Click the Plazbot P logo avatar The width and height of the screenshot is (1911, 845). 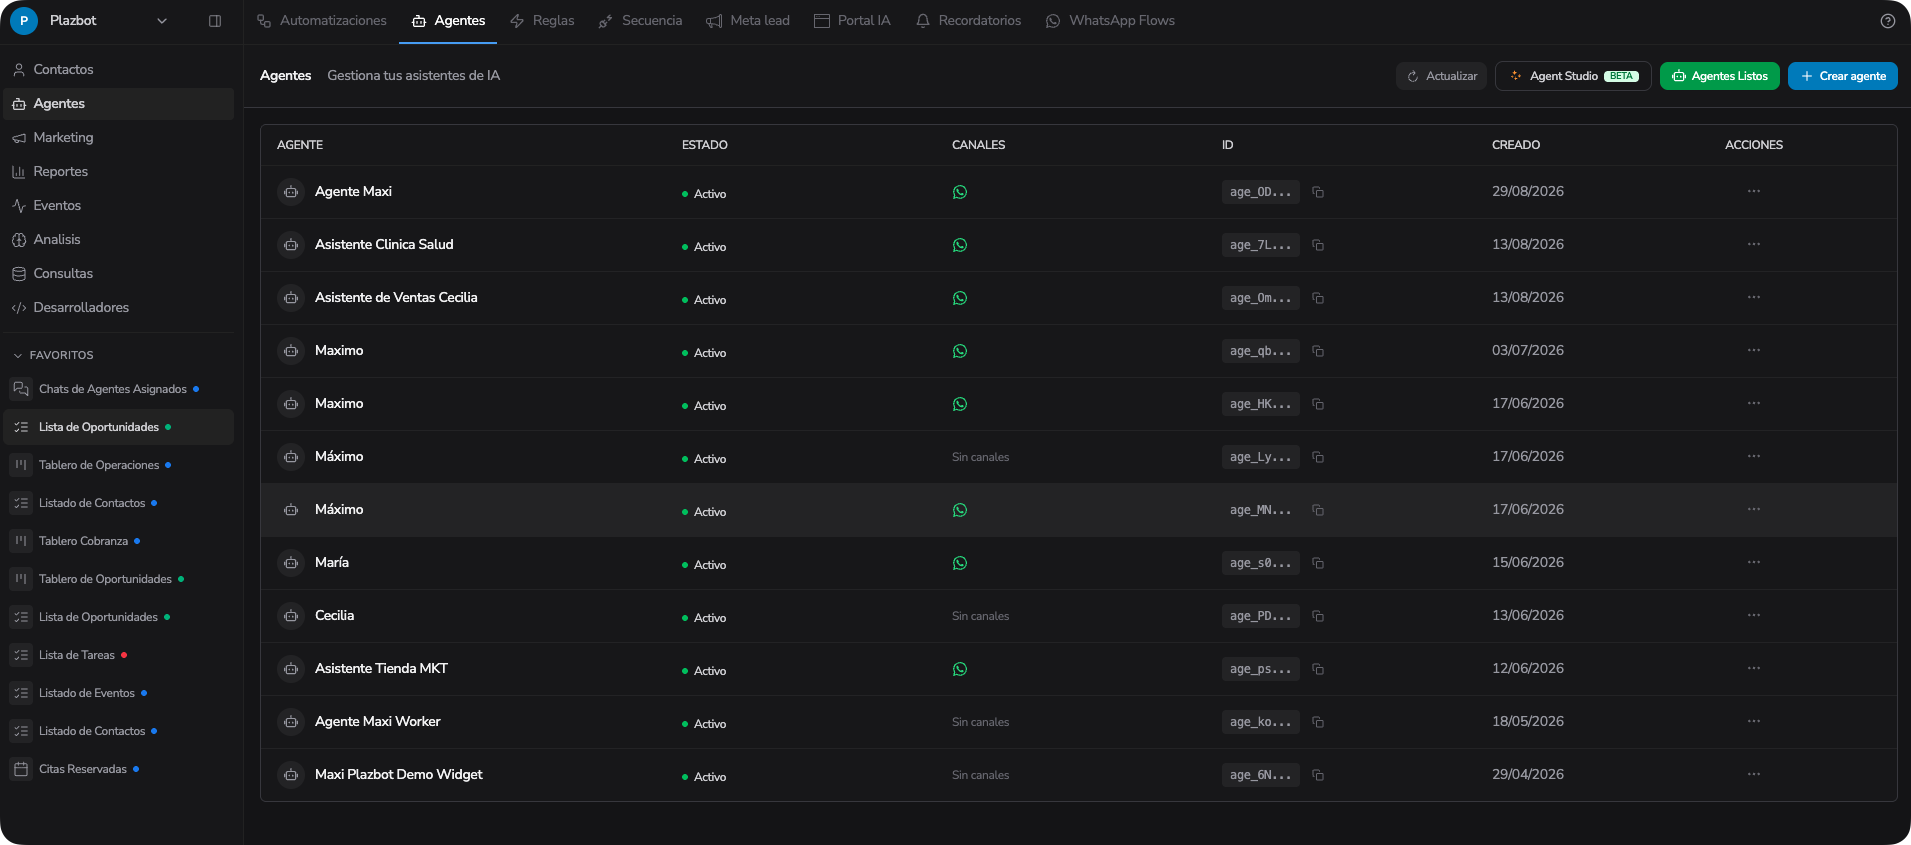[x=24, y=21]
